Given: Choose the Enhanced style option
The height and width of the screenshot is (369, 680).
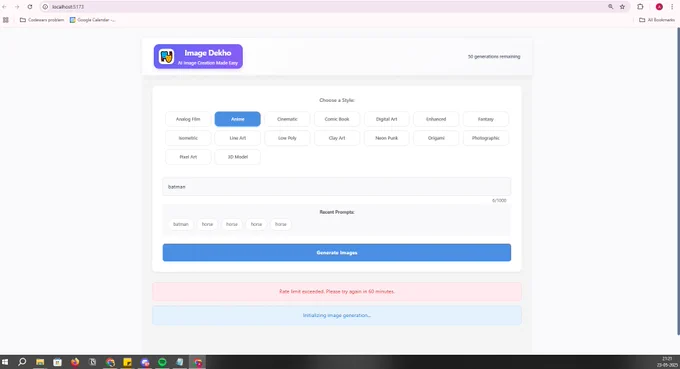Looking at the screenshot, I should tap(436, 119).
